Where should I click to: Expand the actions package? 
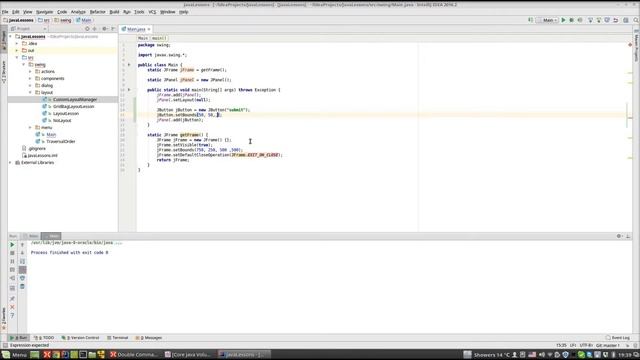pos(30,72)
